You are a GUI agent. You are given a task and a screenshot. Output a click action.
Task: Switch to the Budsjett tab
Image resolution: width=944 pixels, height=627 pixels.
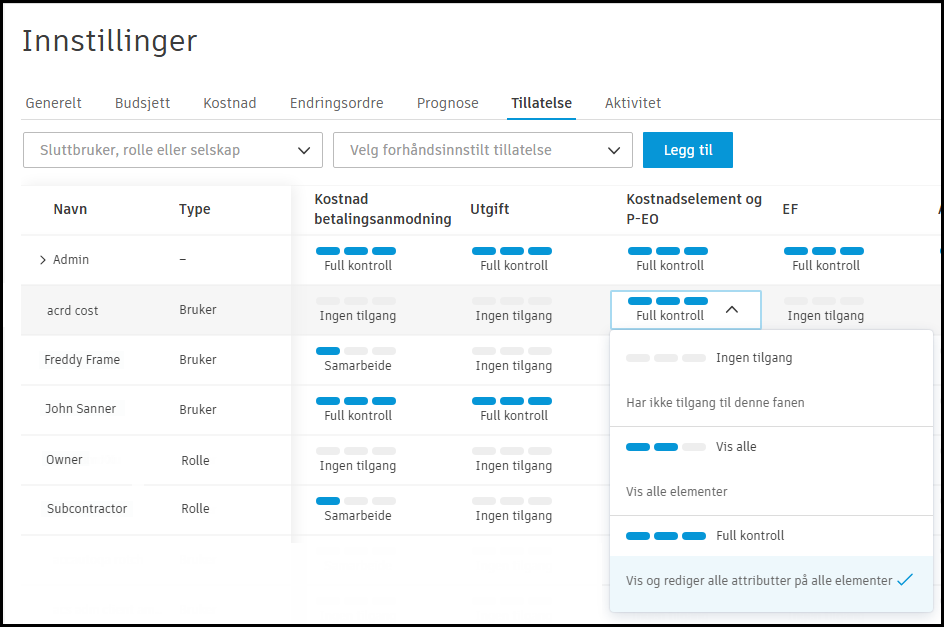142,103
